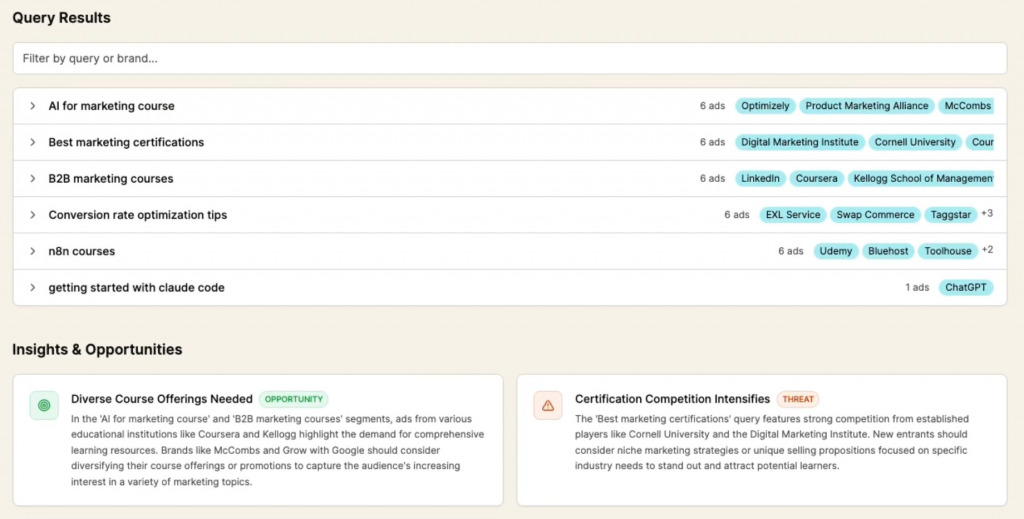Click 'n8n courses' query text
Screen dimensions: 1024x519
coord(82,251)
